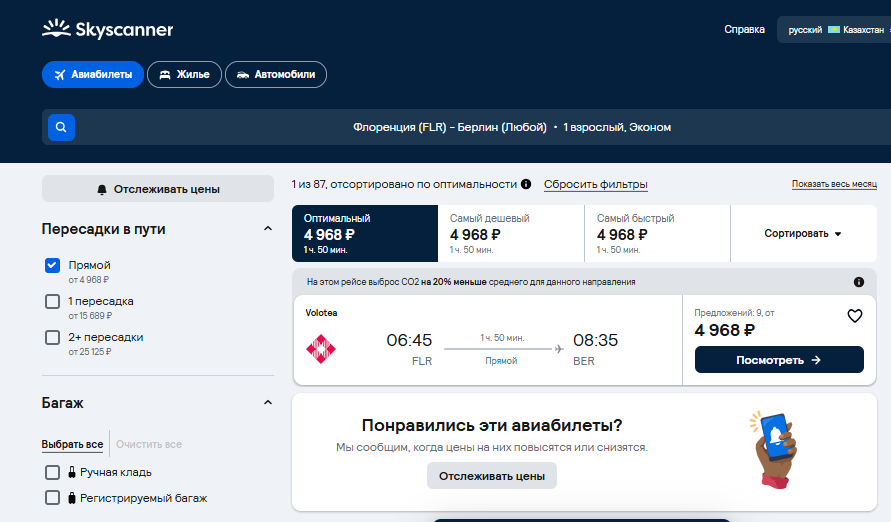
Task: Click the blue search magnifier icon
Action: [x=61, y=127]
